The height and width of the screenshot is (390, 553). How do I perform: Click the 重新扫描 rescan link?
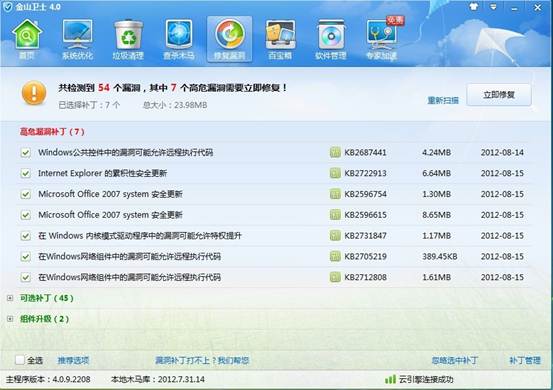pyautogui.click(x=443, y=100)
